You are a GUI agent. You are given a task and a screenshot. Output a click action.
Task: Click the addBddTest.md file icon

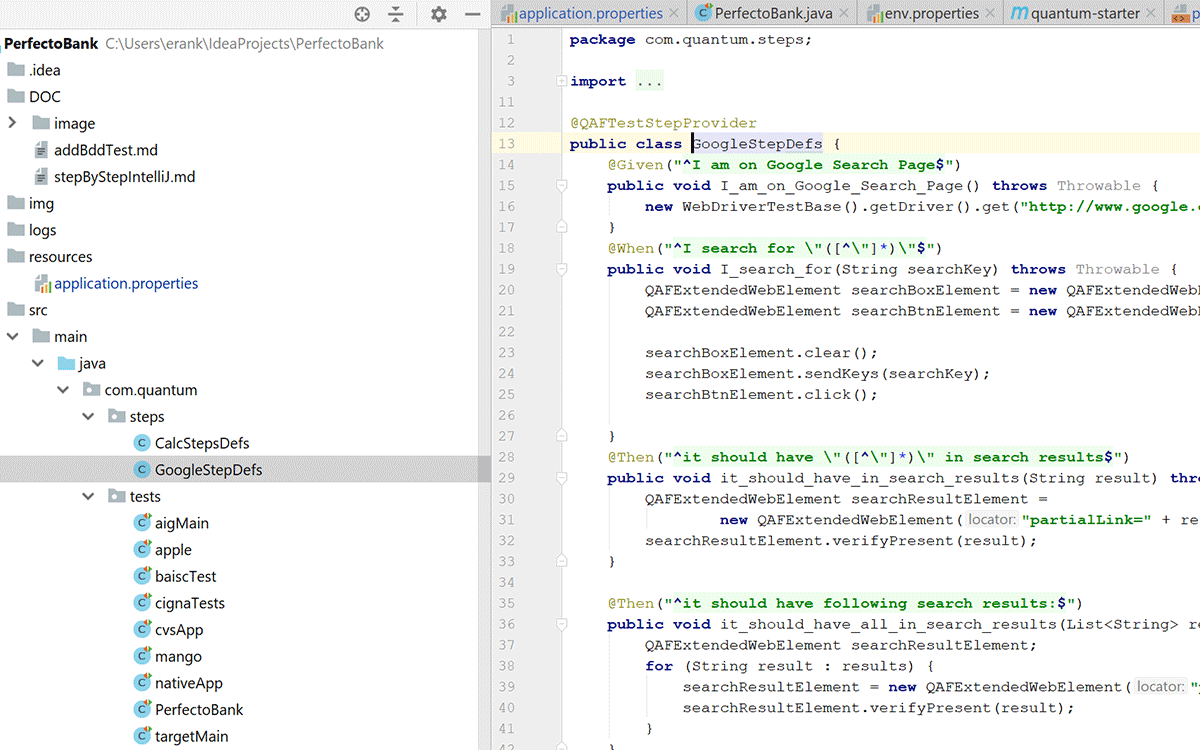coord(41,150)
